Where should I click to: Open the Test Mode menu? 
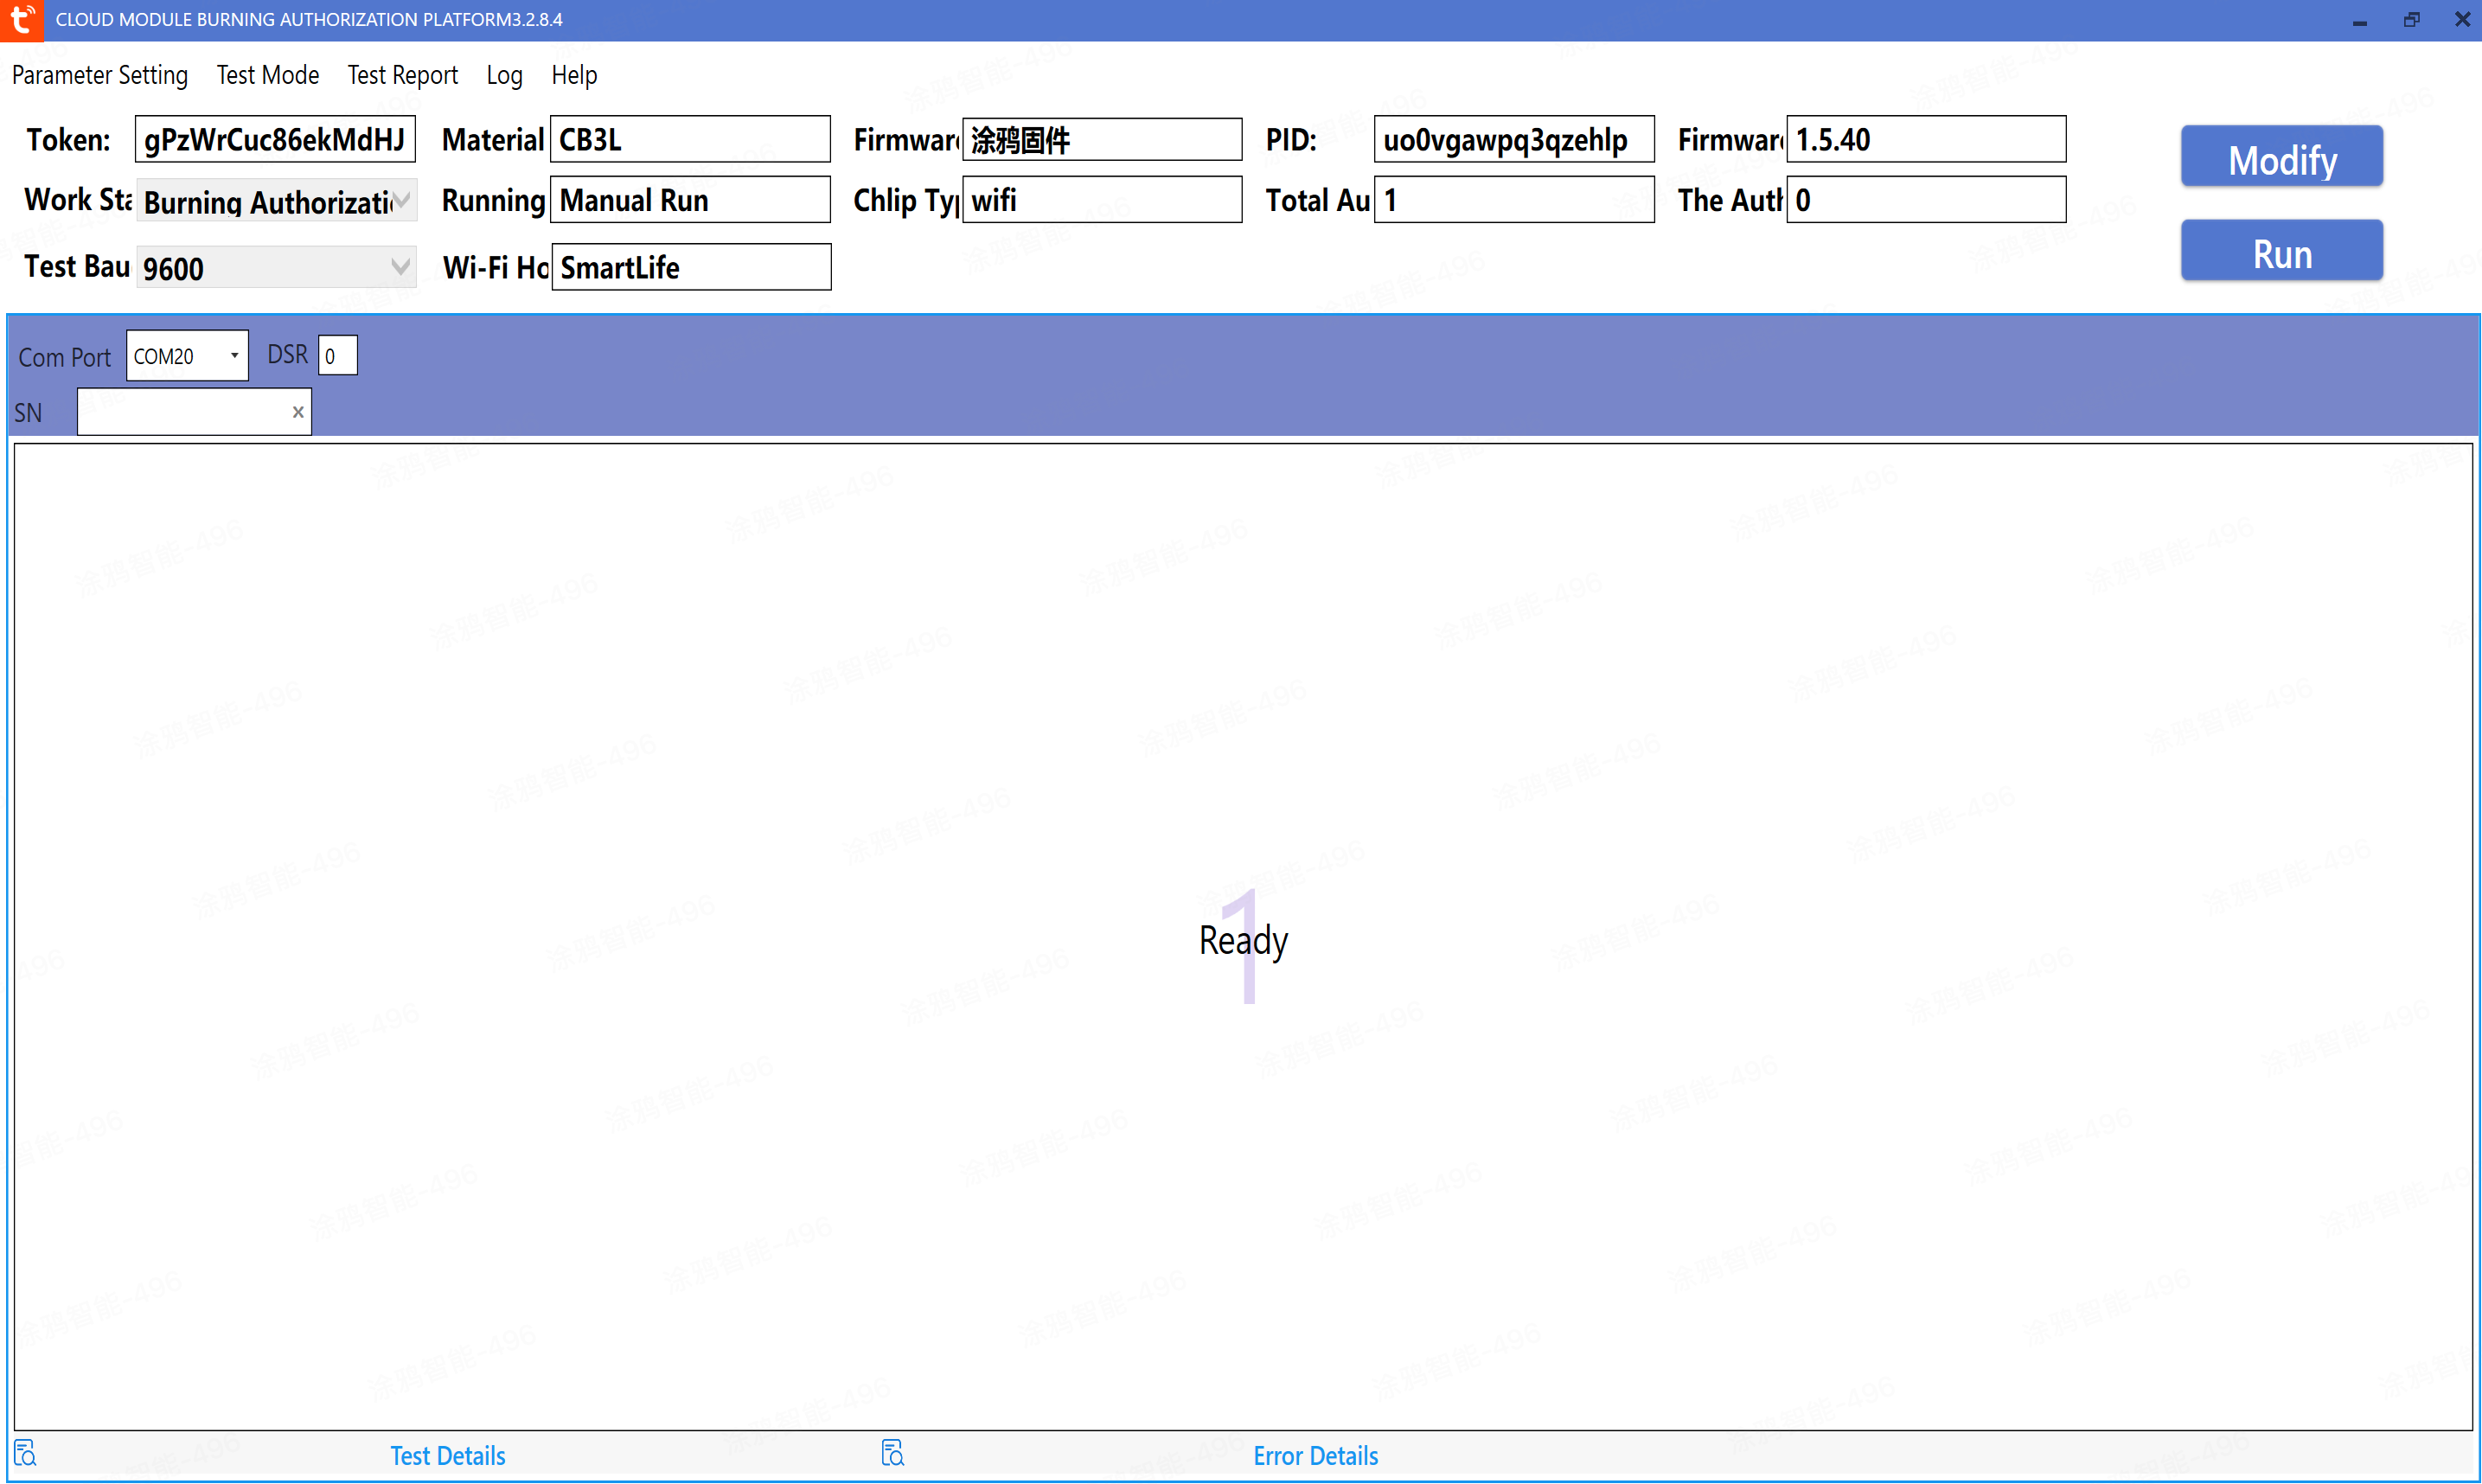pos(267,75)
